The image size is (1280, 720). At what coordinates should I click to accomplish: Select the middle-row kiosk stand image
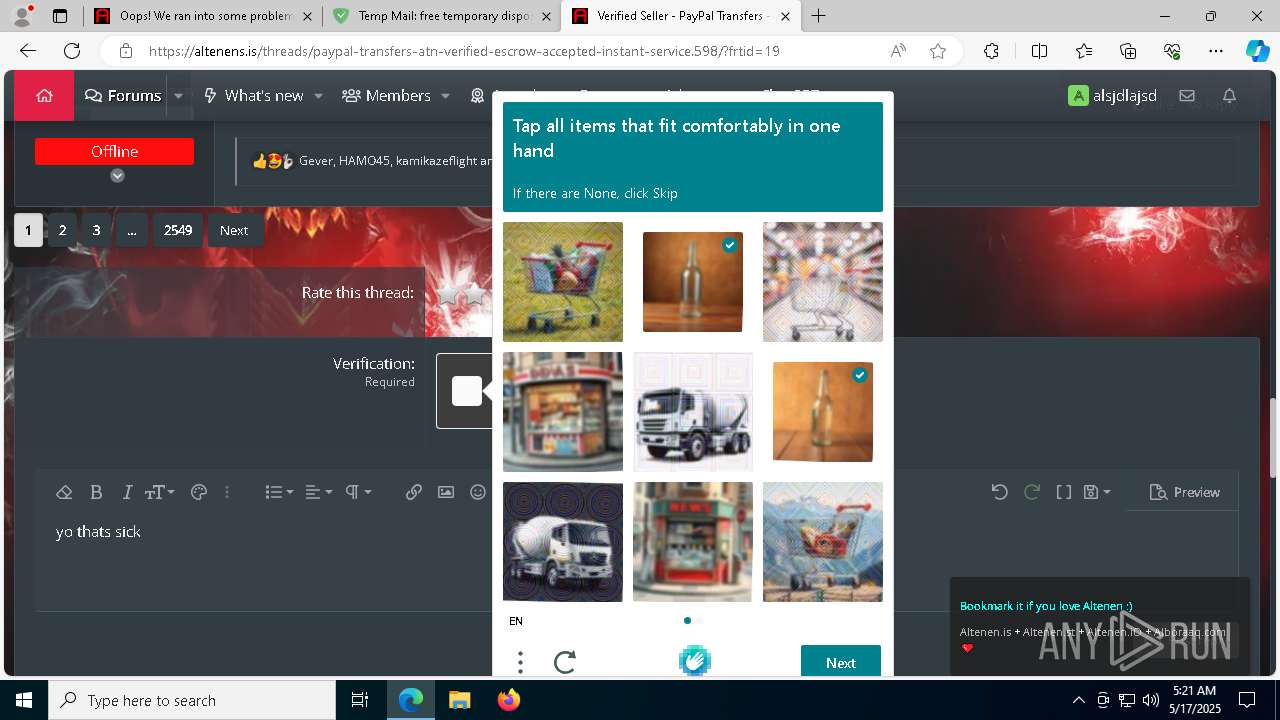[x=563, y=412]
